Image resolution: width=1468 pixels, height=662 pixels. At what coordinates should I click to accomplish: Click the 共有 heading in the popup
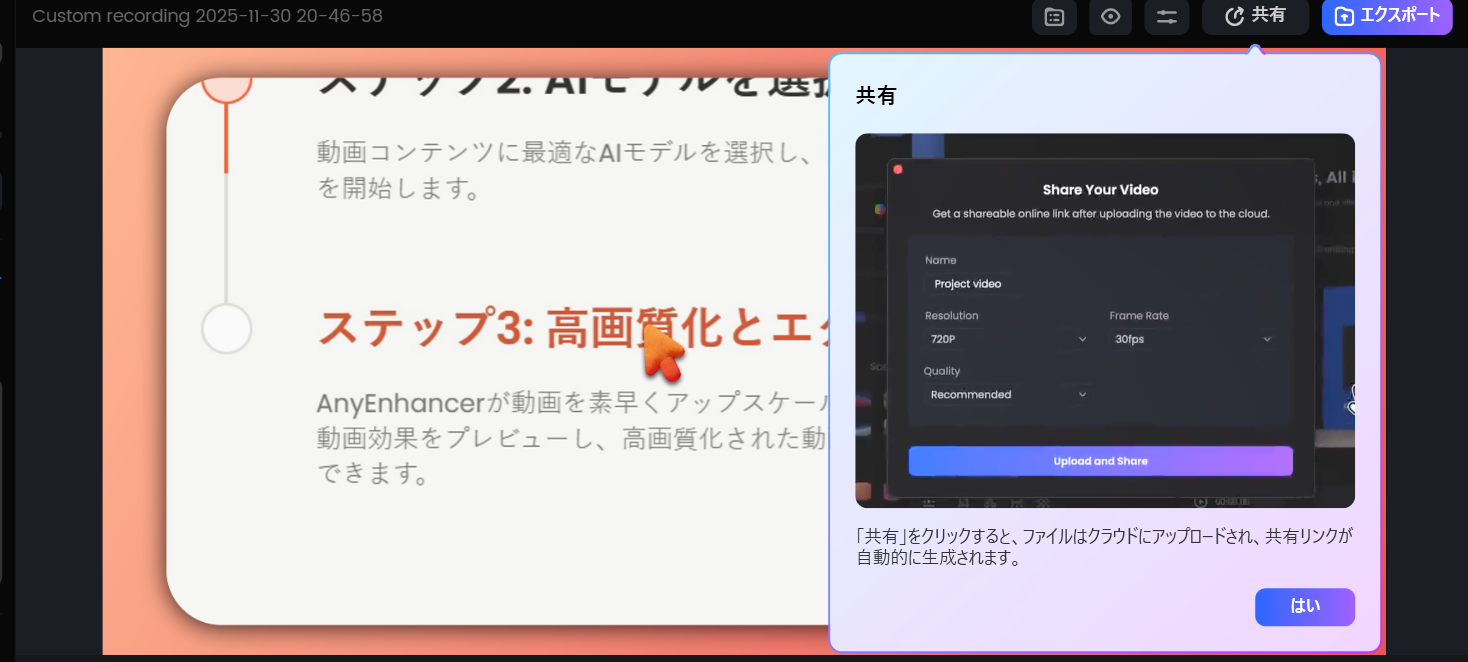click(x=876, y=96)
